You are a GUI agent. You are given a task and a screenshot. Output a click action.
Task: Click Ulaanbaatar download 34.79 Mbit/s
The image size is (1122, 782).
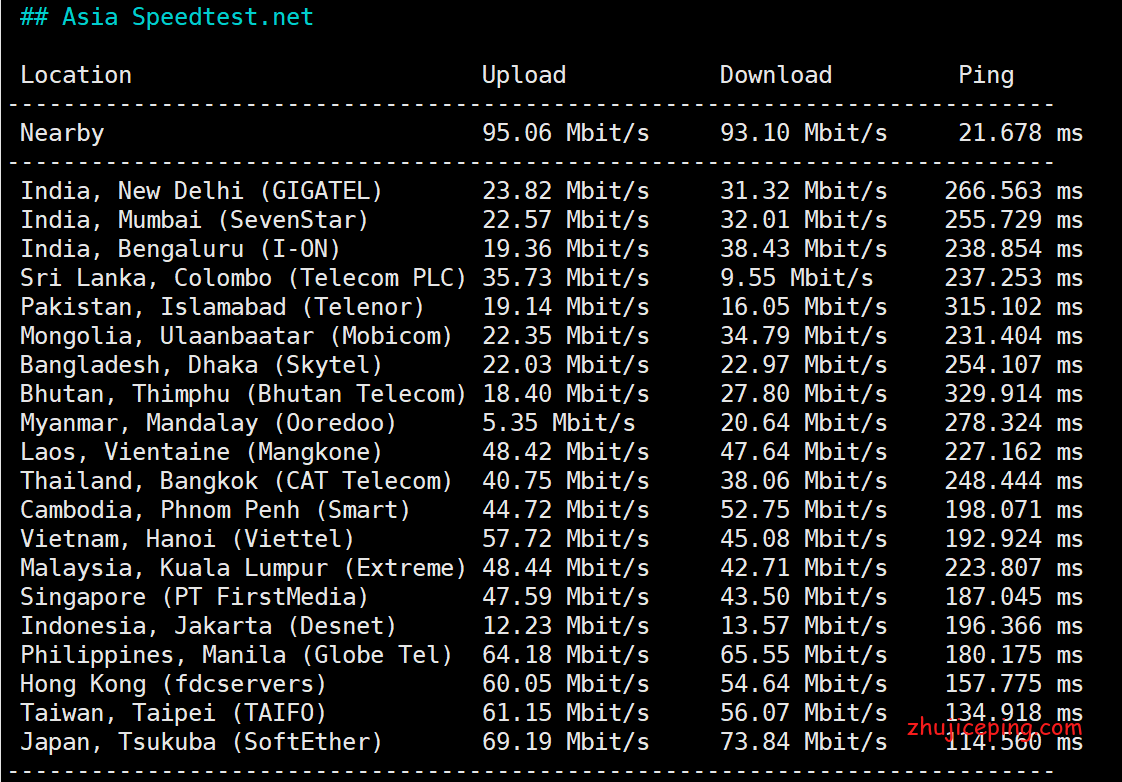click(804, 336)
